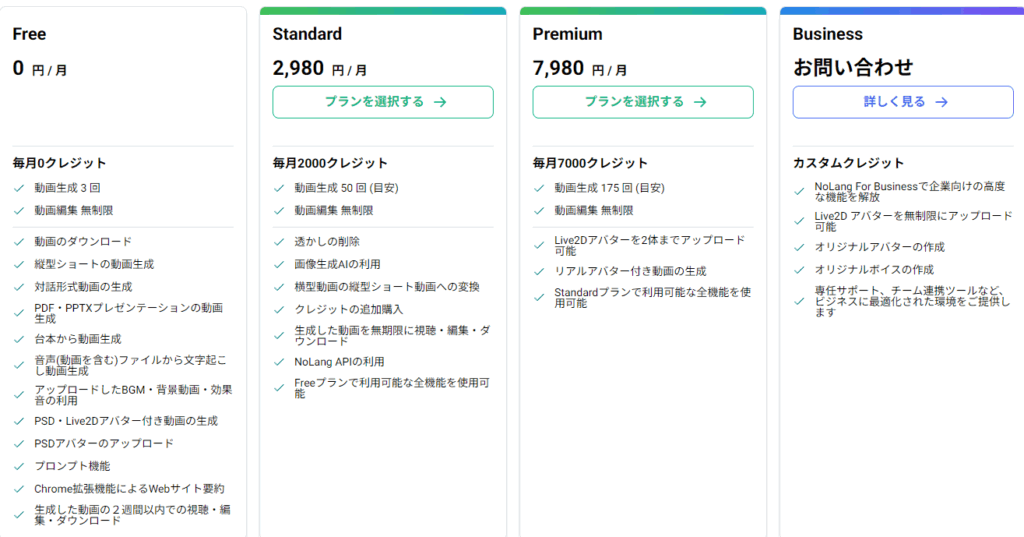Click the Business plan '詳しく見る' button
The image size is (1024, 537).
point(904,102)
